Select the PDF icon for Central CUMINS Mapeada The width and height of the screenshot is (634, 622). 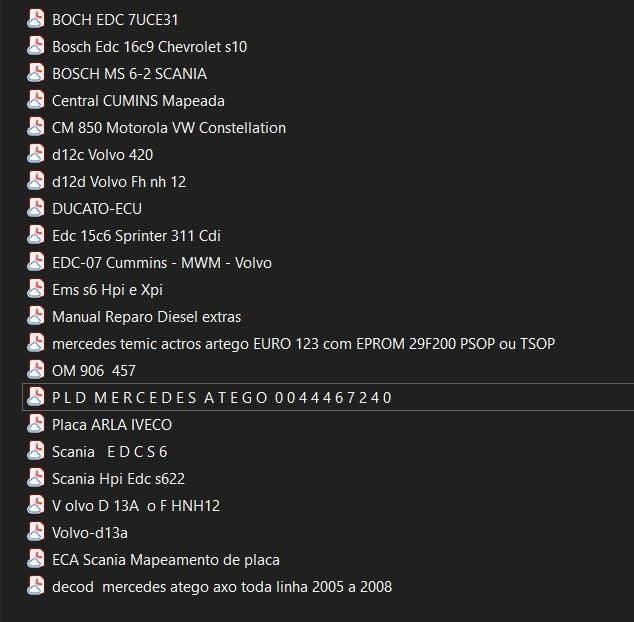pyautogui.click(x=36, y=100)
